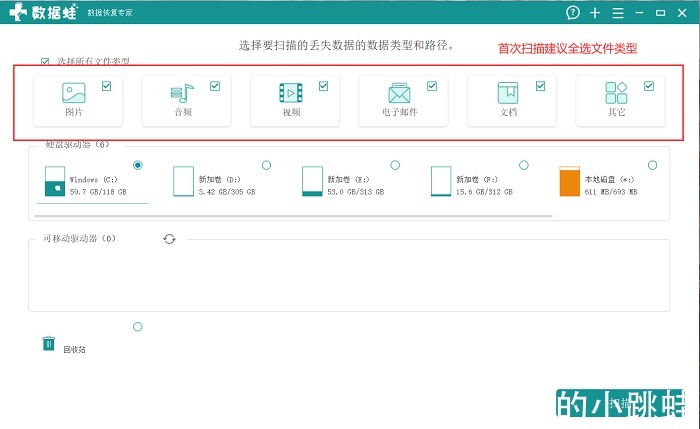The height and width of the screenshot is (429, 700).
Task: Select the 新加卷 (D:) radio button
Action: coord(267,165)
